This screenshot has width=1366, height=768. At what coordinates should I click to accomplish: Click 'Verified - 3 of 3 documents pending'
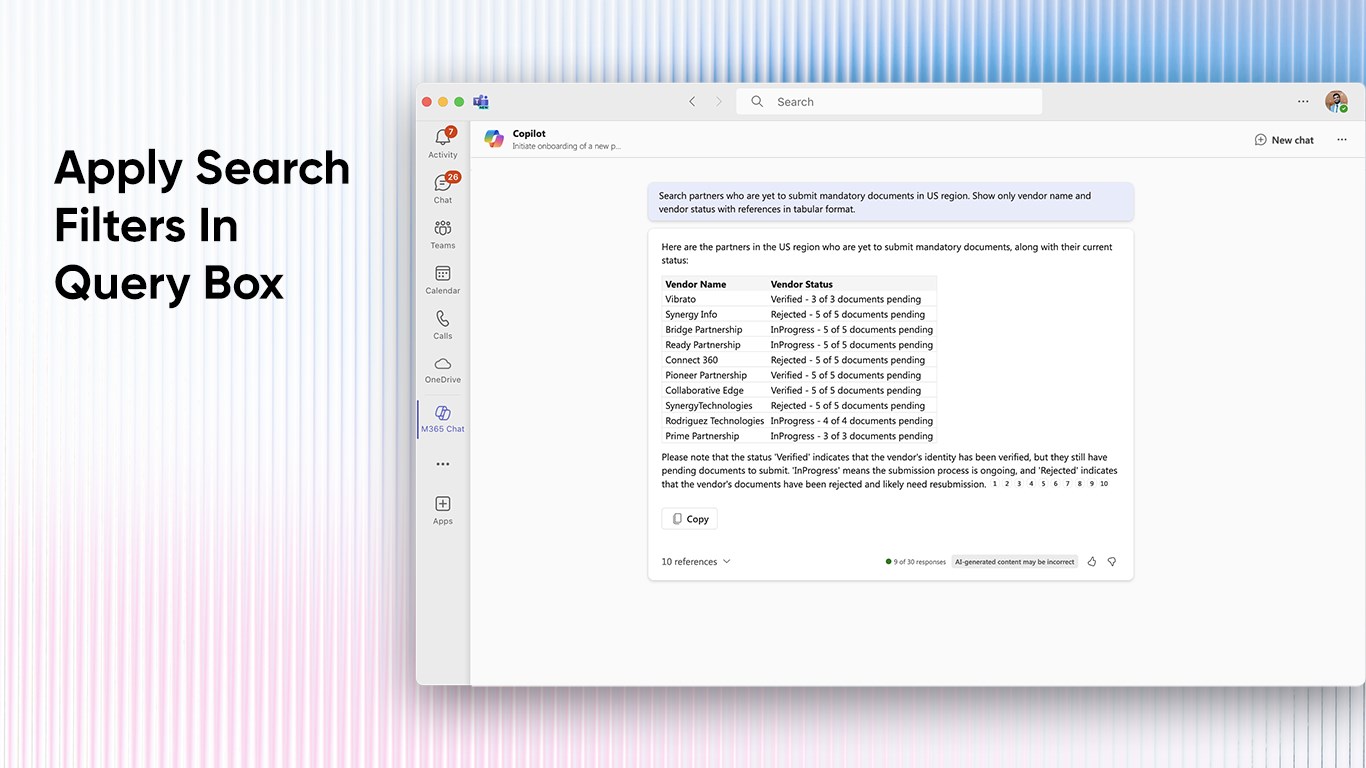[846, 299]
